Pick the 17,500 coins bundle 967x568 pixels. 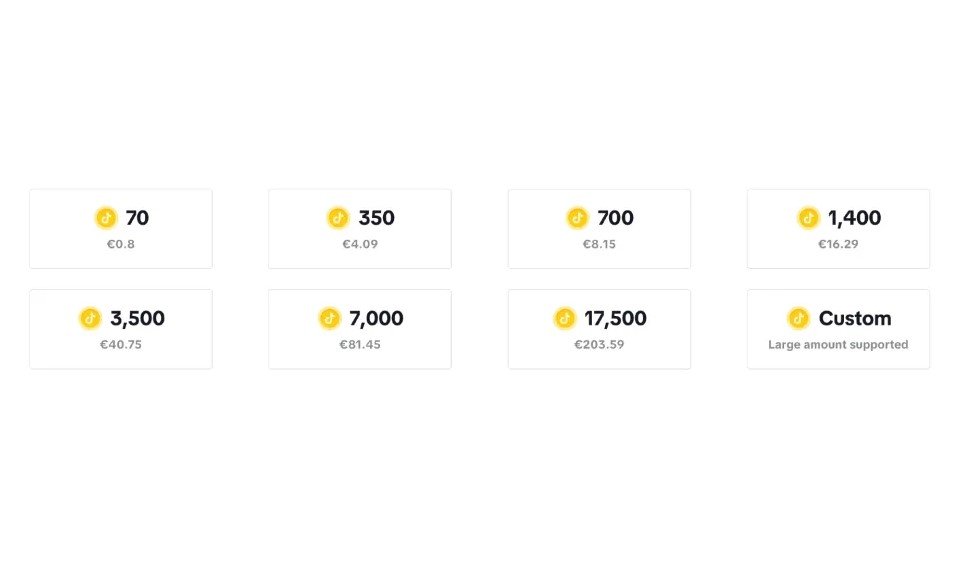599,329
